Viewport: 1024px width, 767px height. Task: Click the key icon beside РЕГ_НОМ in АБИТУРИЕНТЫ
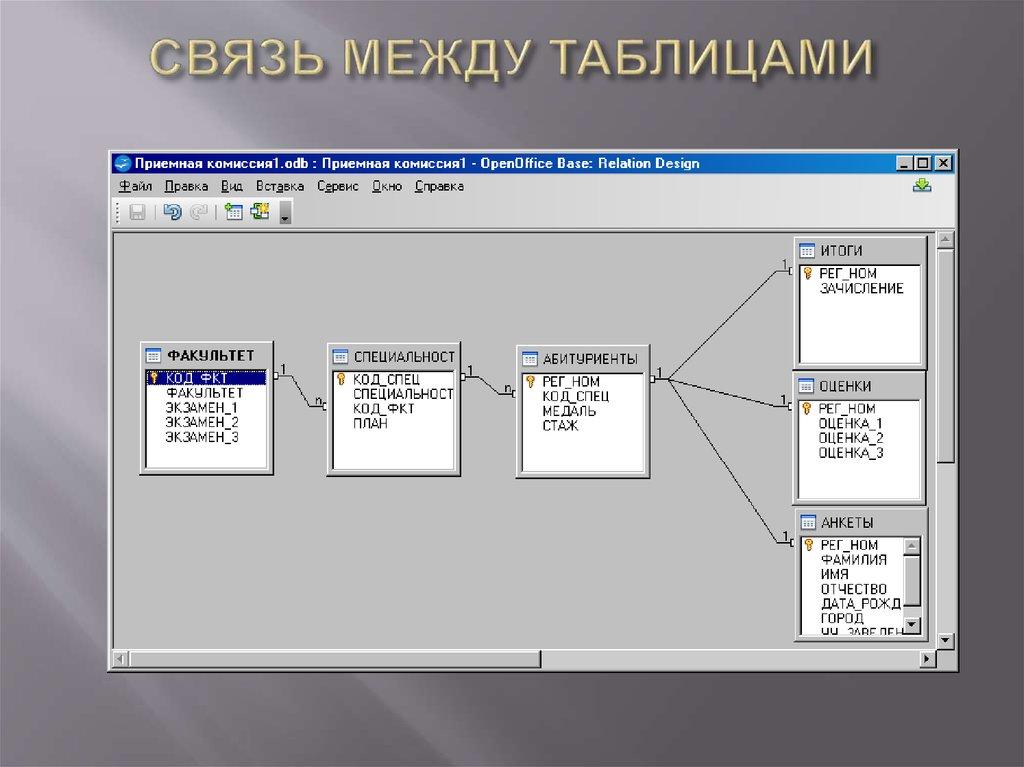529,378
